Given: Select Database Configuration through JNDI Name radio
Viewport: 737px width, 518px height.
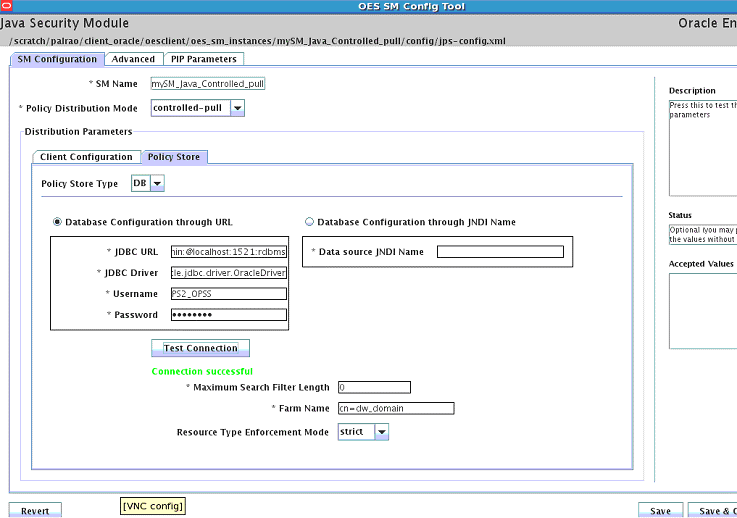Looking at the screenshot, I should [309, 222].
